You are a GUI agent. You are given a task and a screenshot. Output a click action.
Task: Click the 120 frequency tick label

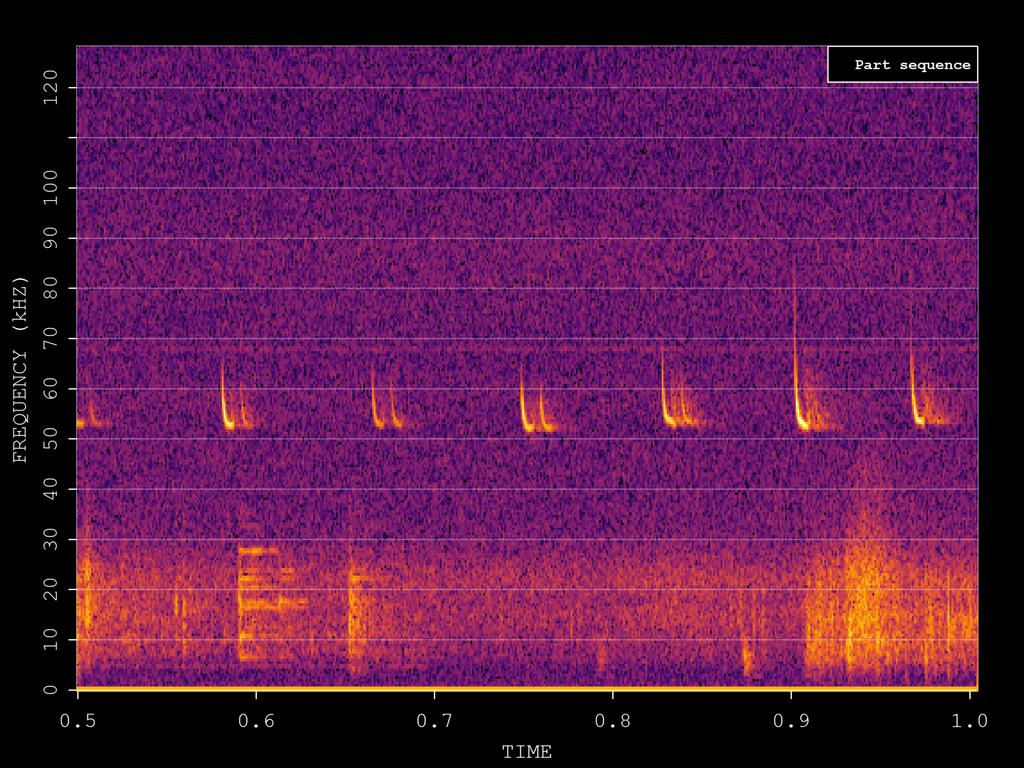click(x=51, y=88)
